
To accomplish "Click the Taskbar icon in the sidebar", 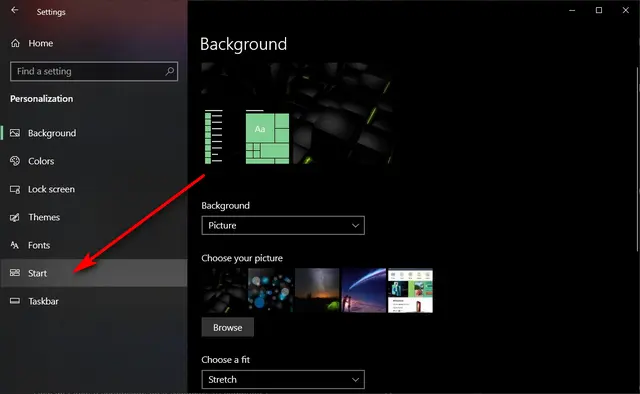I will 15,301.
